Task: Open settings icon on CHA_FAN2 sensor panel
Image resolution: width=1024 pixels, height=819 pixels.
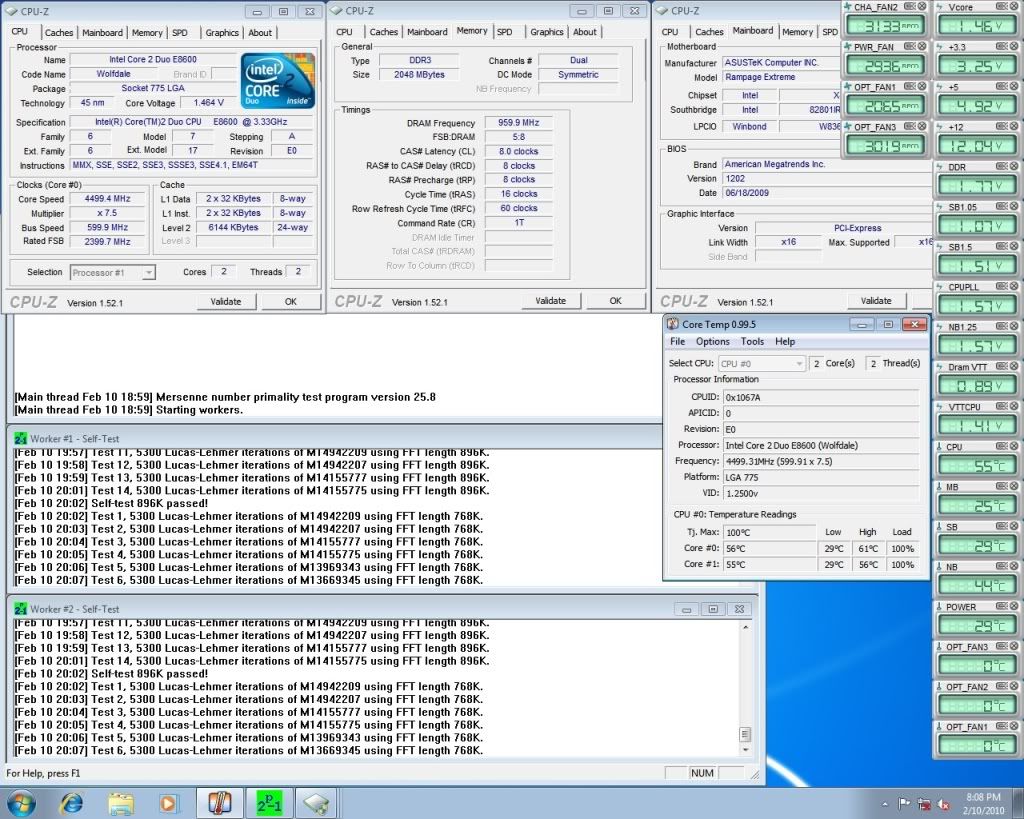Action: coord(909,7)
